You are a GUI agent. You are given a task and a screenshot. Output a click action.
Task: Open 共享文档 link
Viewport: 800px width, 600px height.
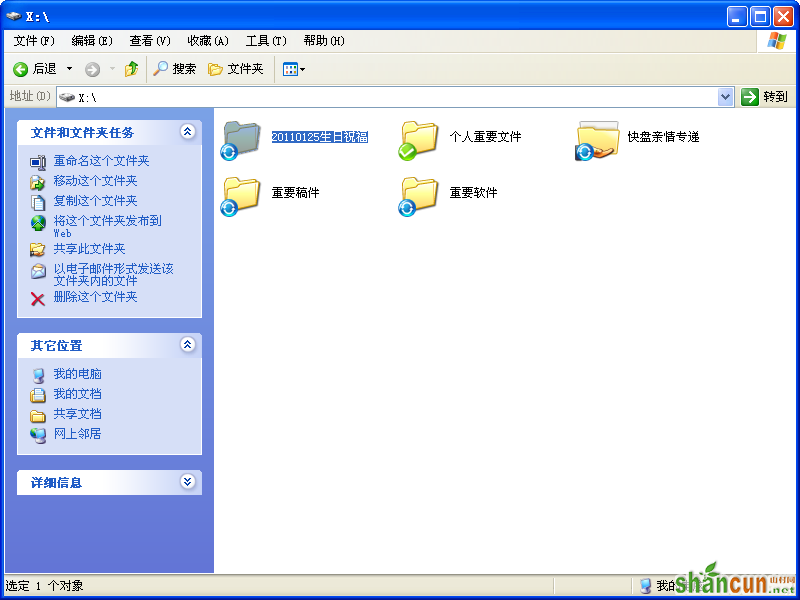click(x=77, y=413)
